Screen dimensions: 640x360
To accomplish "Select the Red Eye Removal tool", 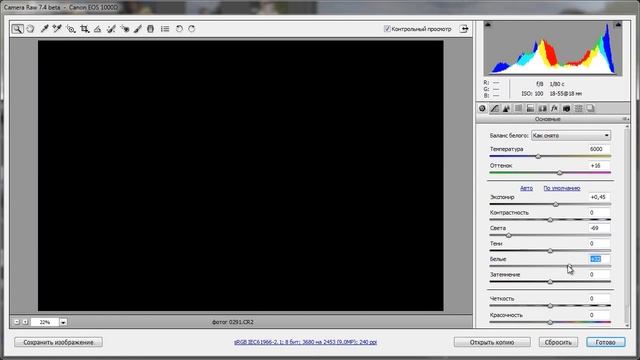I will (x=125, y=29).
